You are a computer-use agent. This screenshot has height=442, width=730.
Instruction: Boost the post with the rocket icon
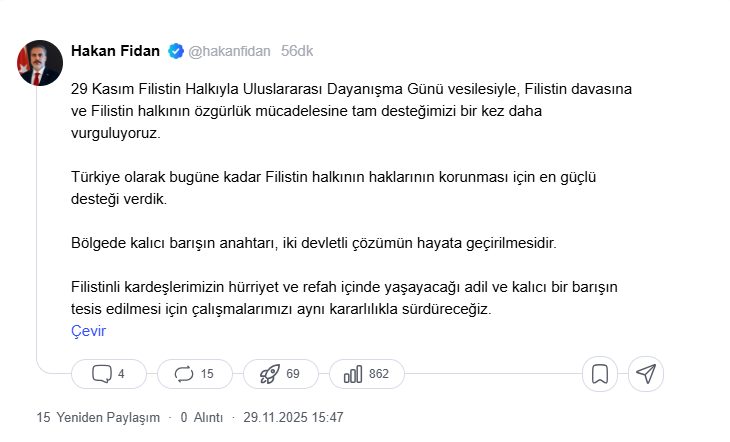(269, 374)
